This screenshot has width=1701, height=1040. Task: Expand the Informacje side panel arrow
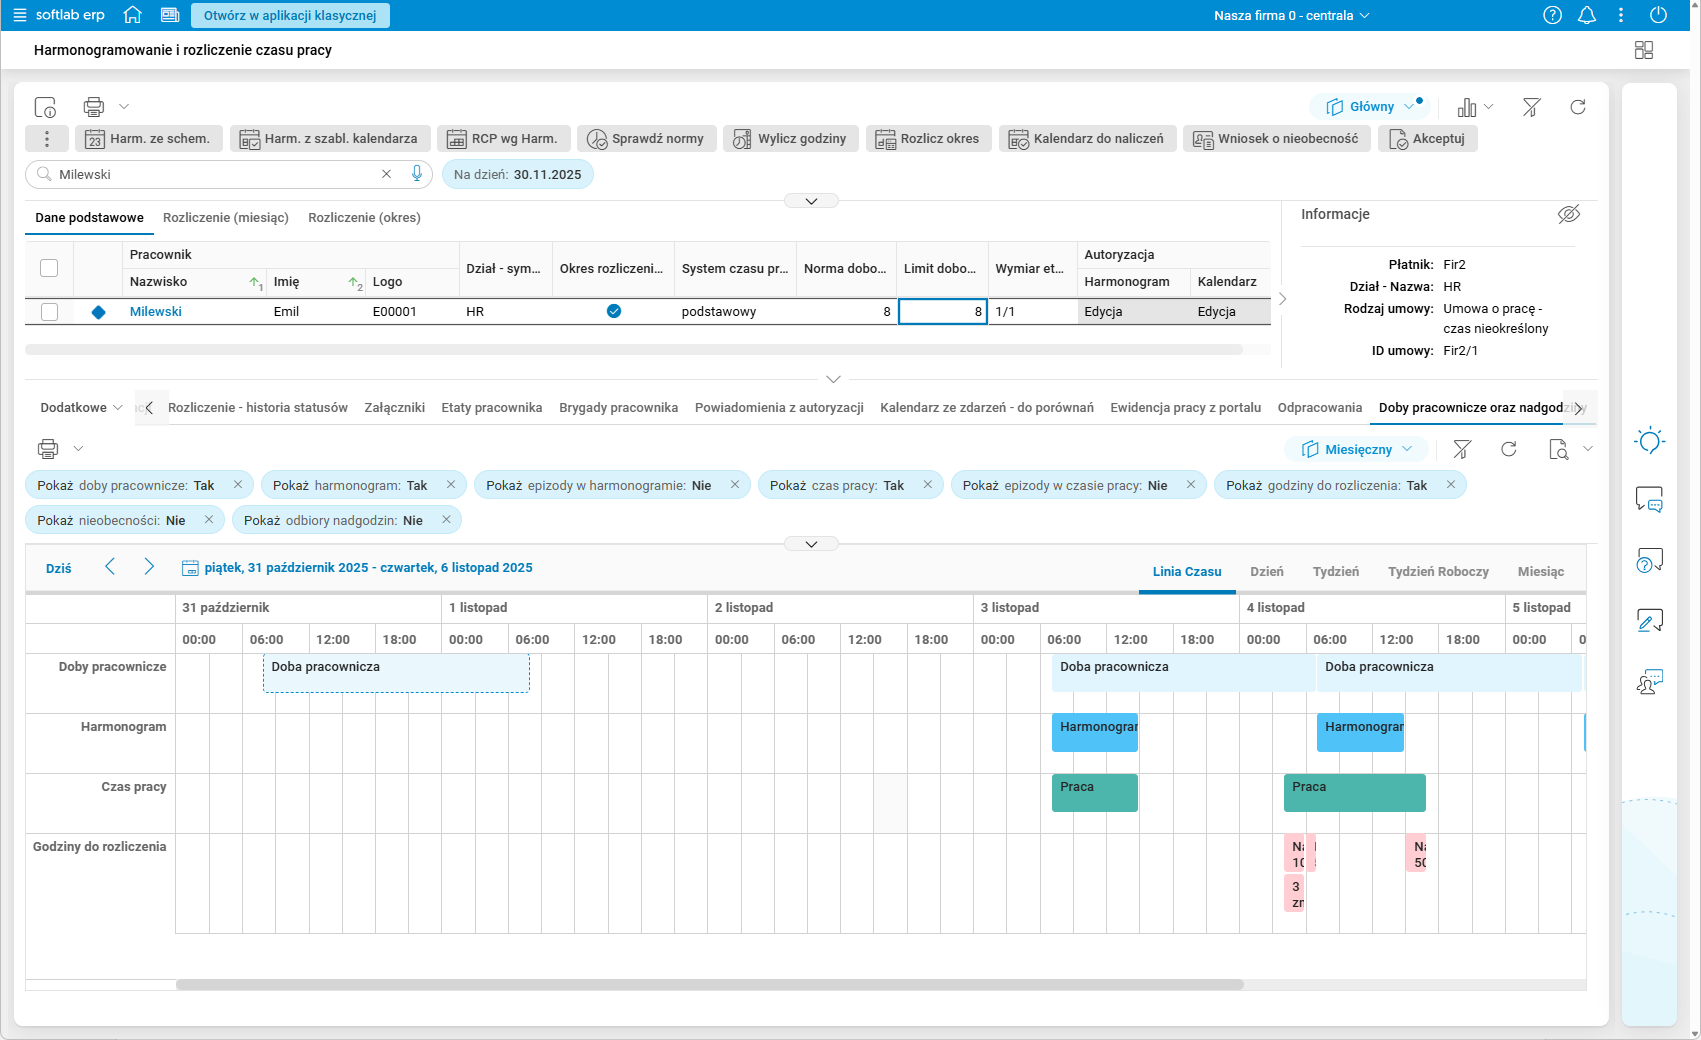tap(1283, 299)
